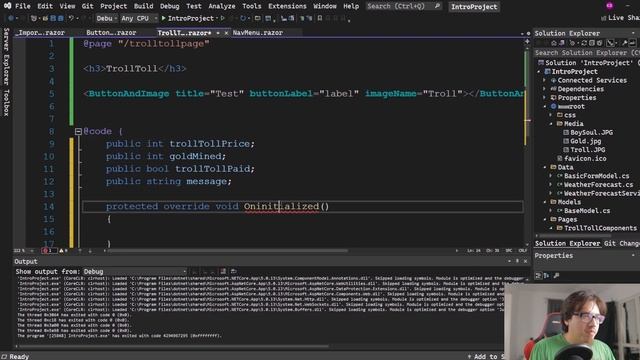This screenshot has width=640, height=360.
Task: Open the Extensions menu
Action: 287,6
